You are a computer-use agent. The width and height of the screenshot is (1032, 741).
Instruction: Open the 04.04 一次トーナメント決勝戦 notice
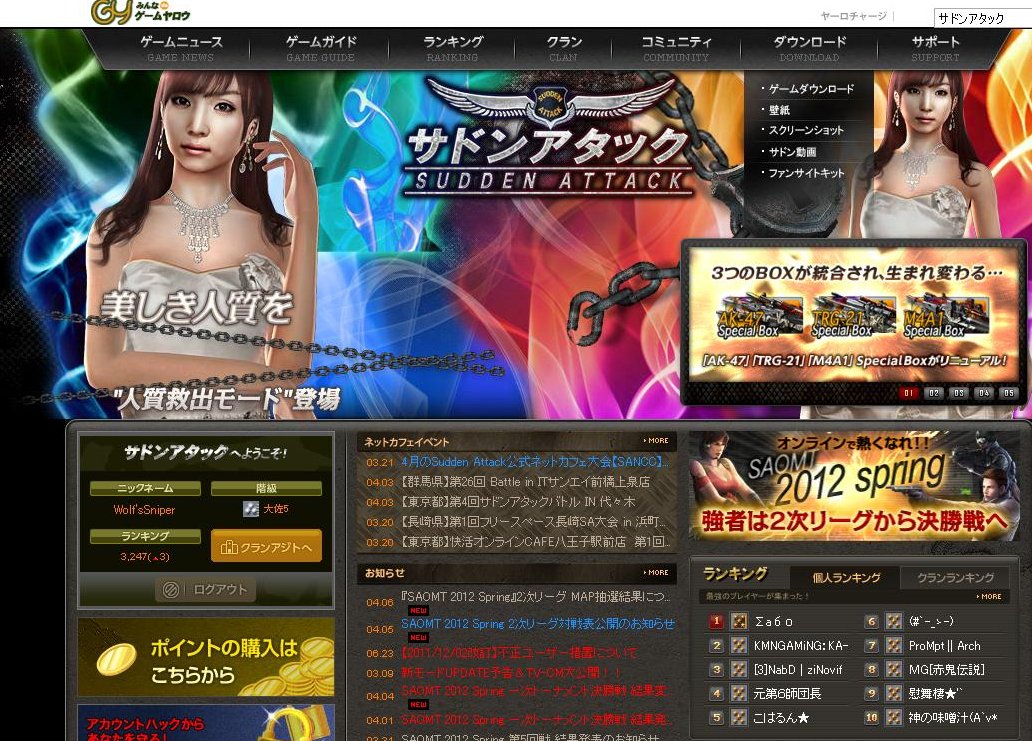tap(534, 691)
